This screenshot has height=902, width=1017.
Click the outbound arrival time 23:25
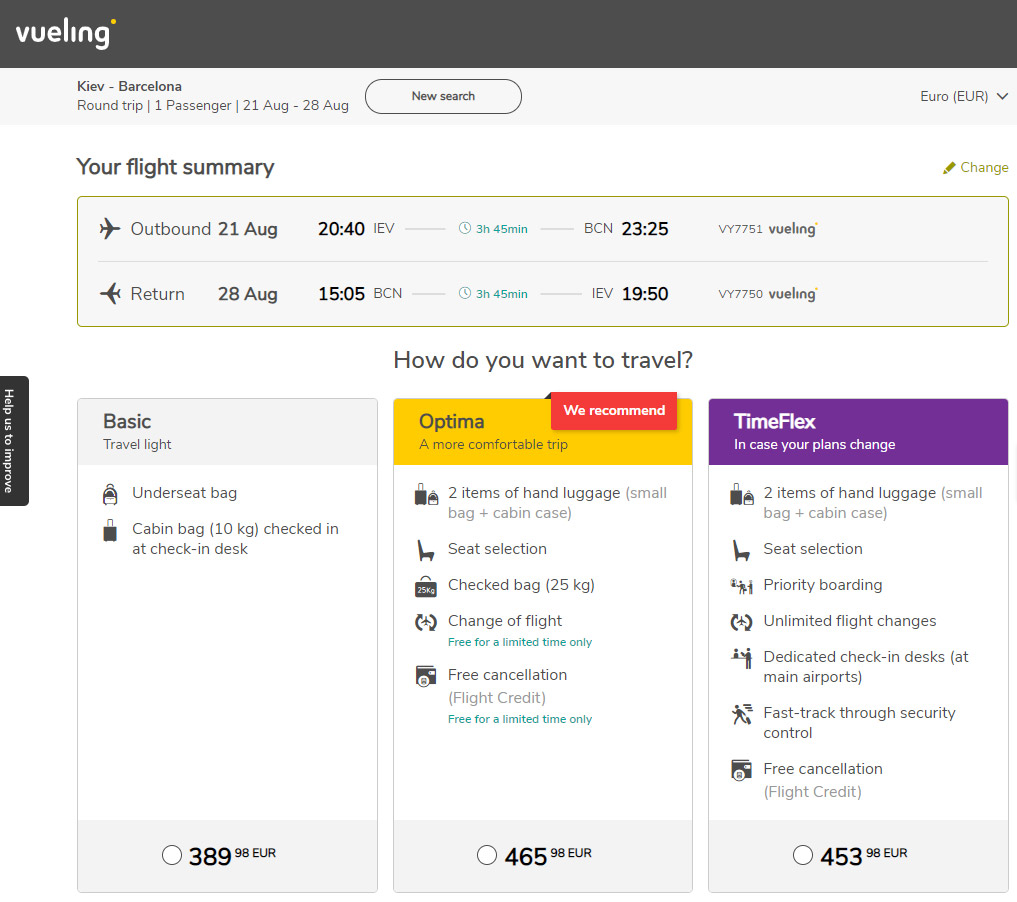(645, 229)
